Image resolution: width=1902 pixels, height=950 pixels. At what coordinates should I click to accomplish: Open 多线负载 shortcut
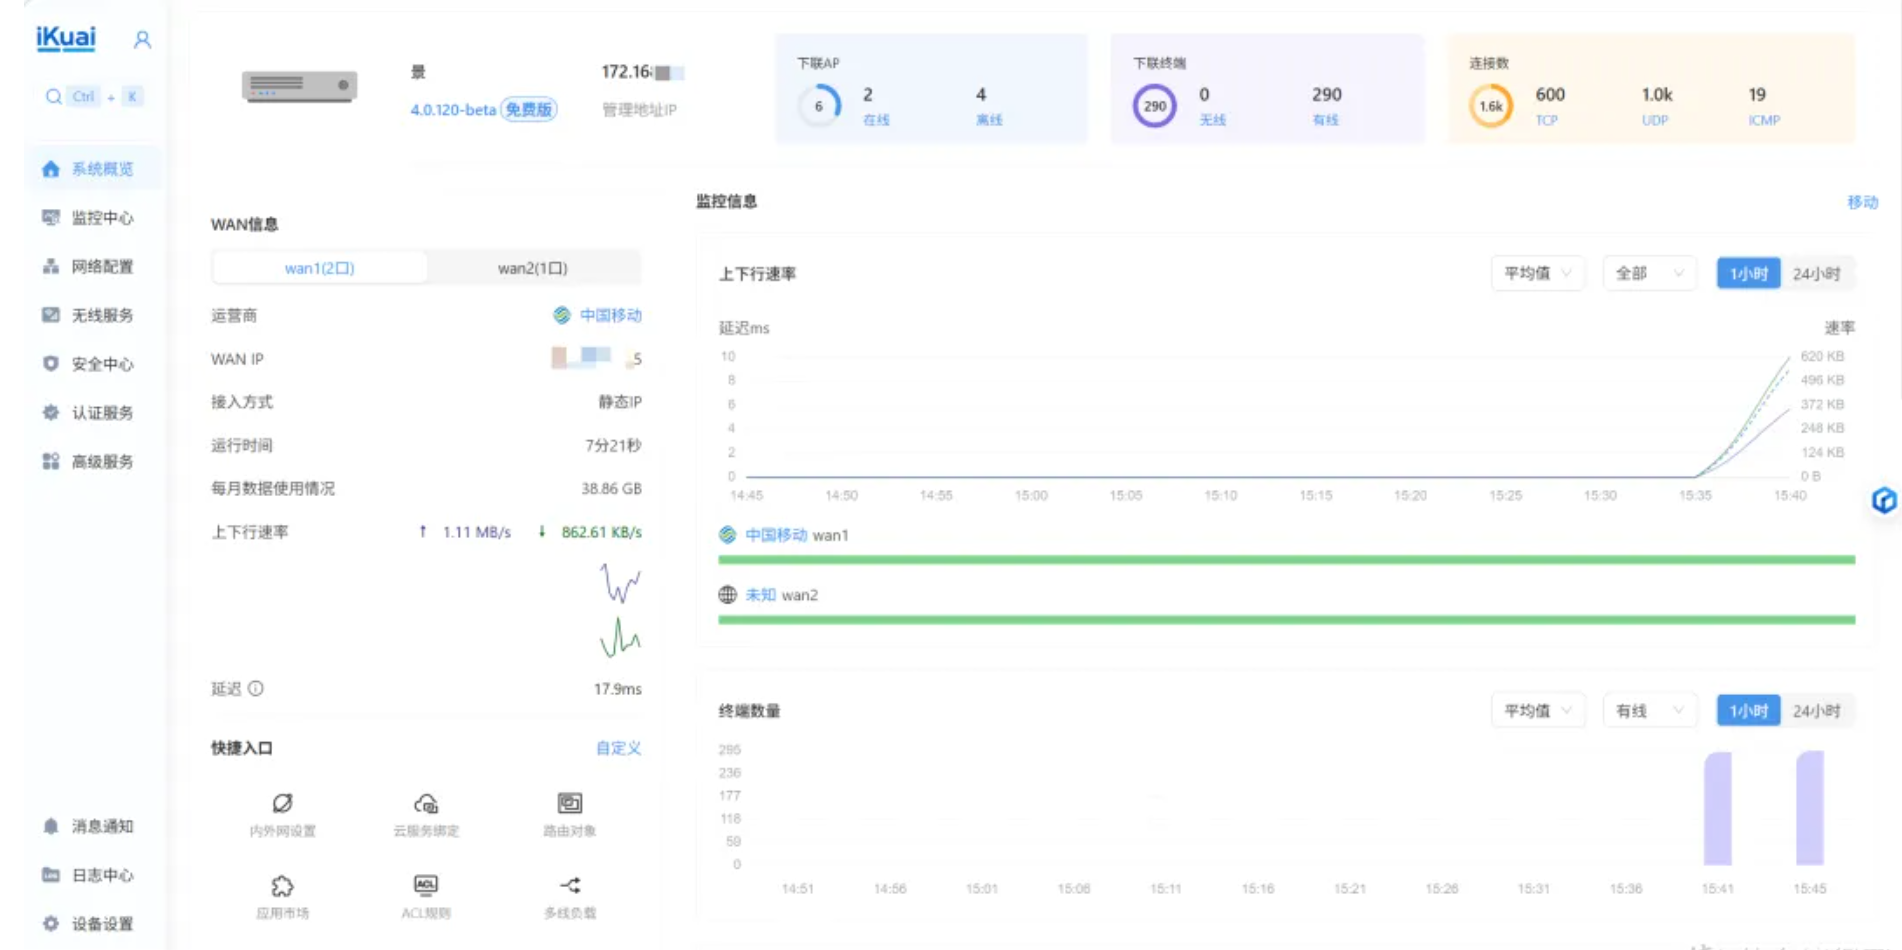coord(569,897)
